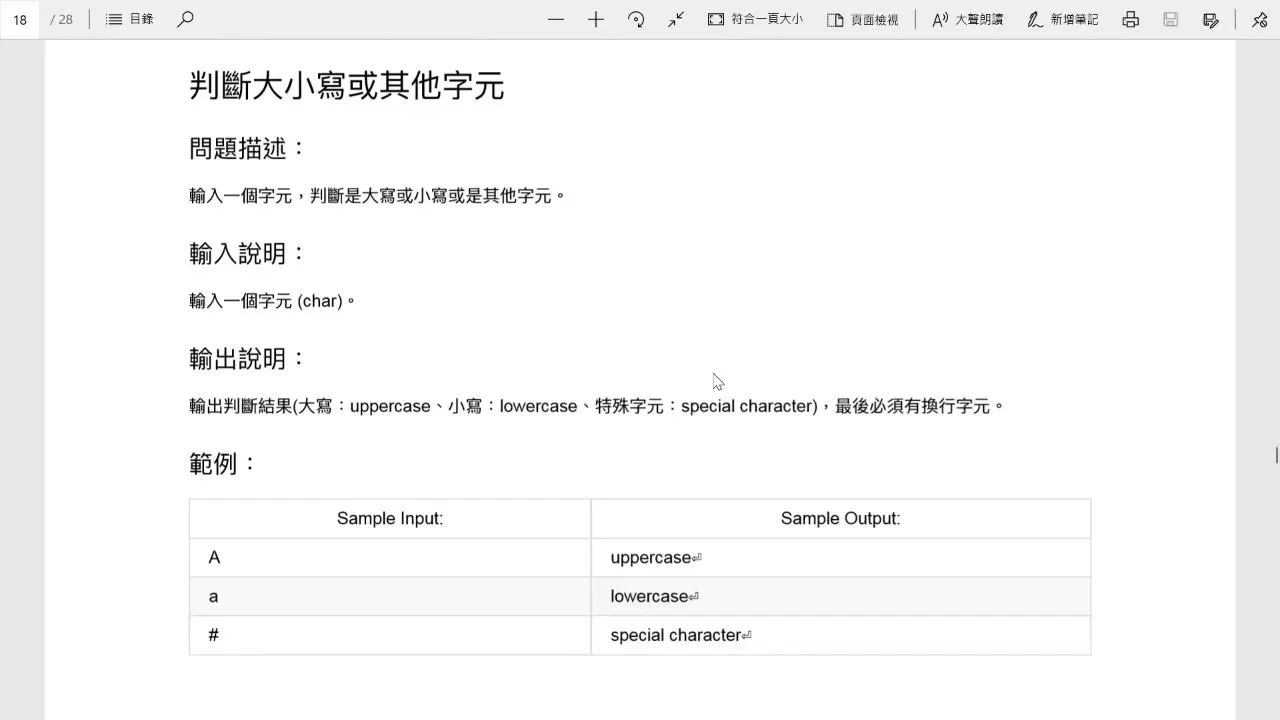This screenshot has height=720, width=1280.
Task: Rotate the page with the rotate icon
Action: 636,19
